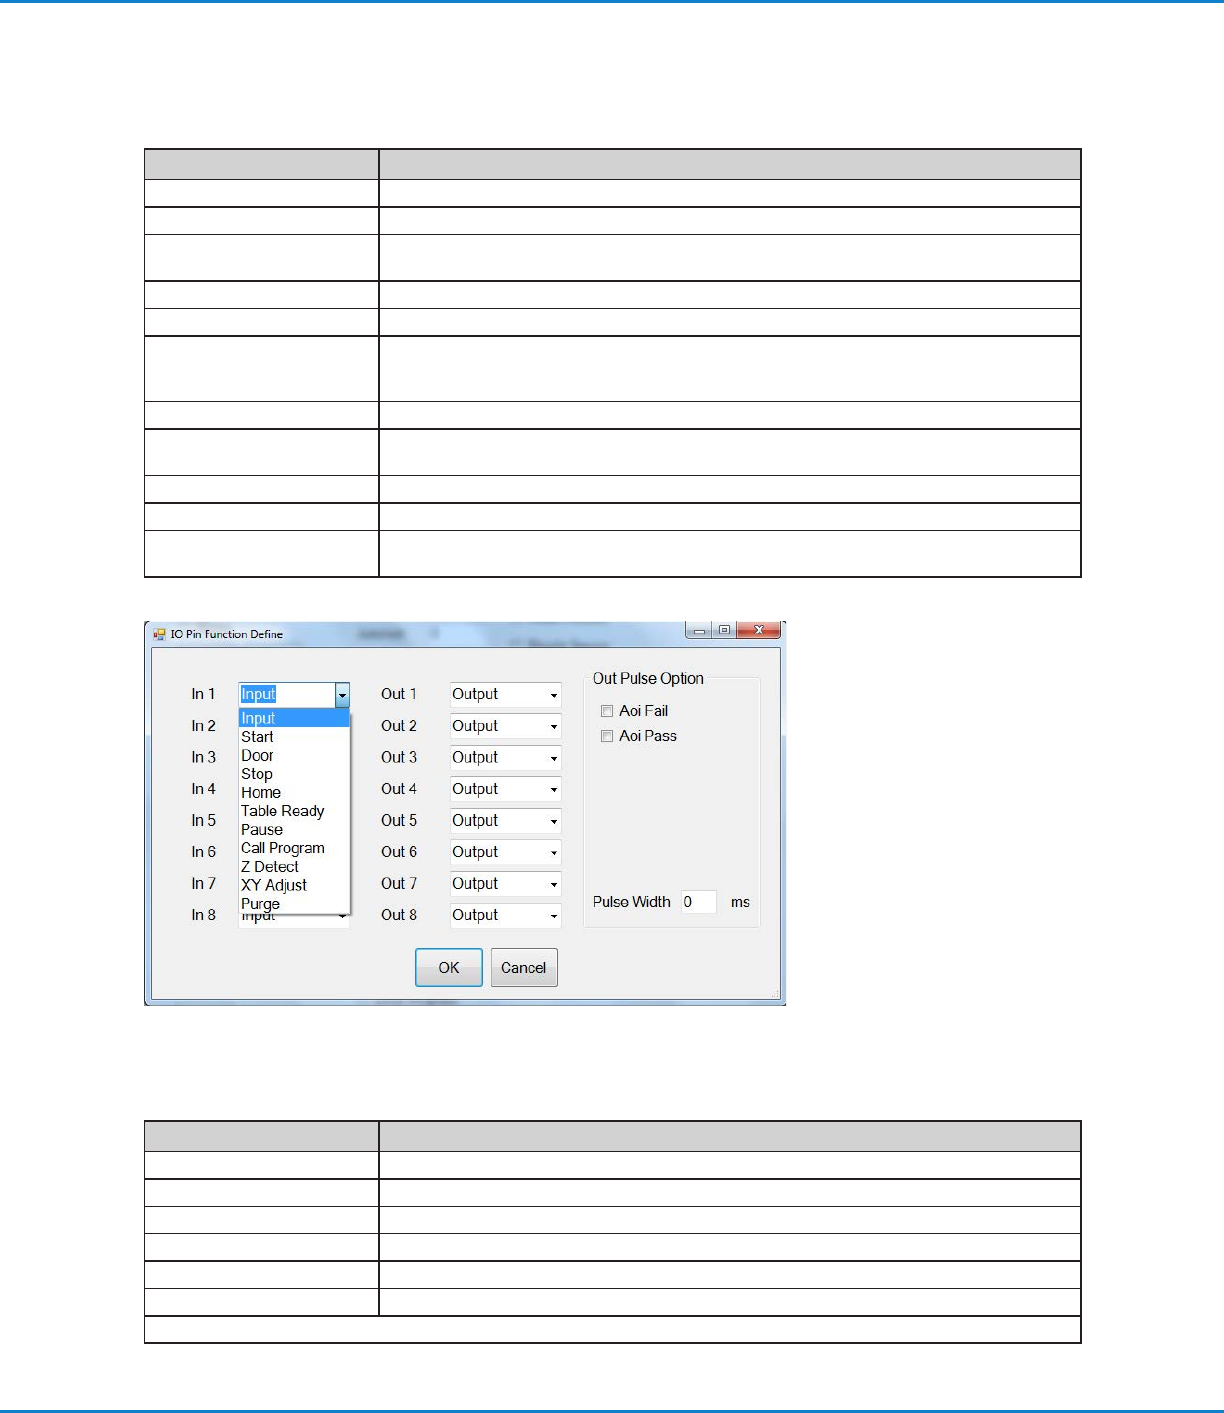Choose Input in the dropdown list

(x=294, y=718)
